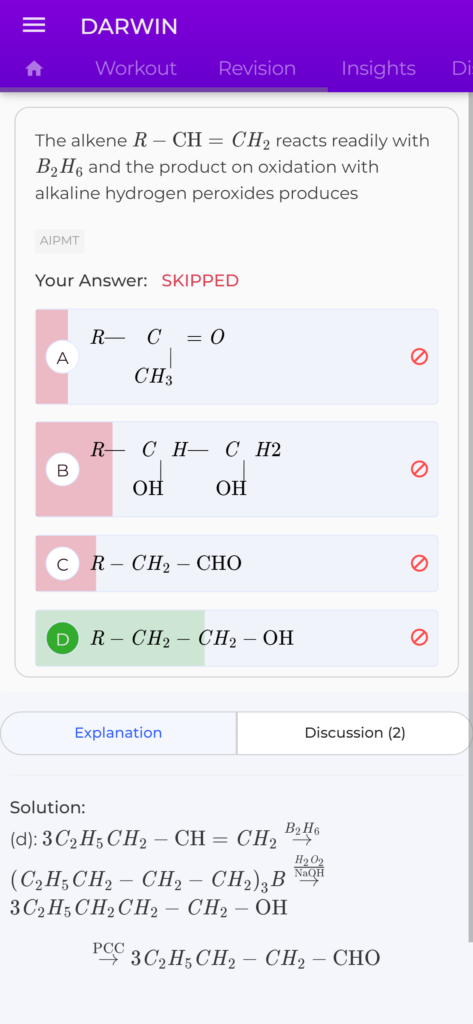Switch to the Workout tab
This screenshot has width=473, height=1024.
tap(136, 69)
